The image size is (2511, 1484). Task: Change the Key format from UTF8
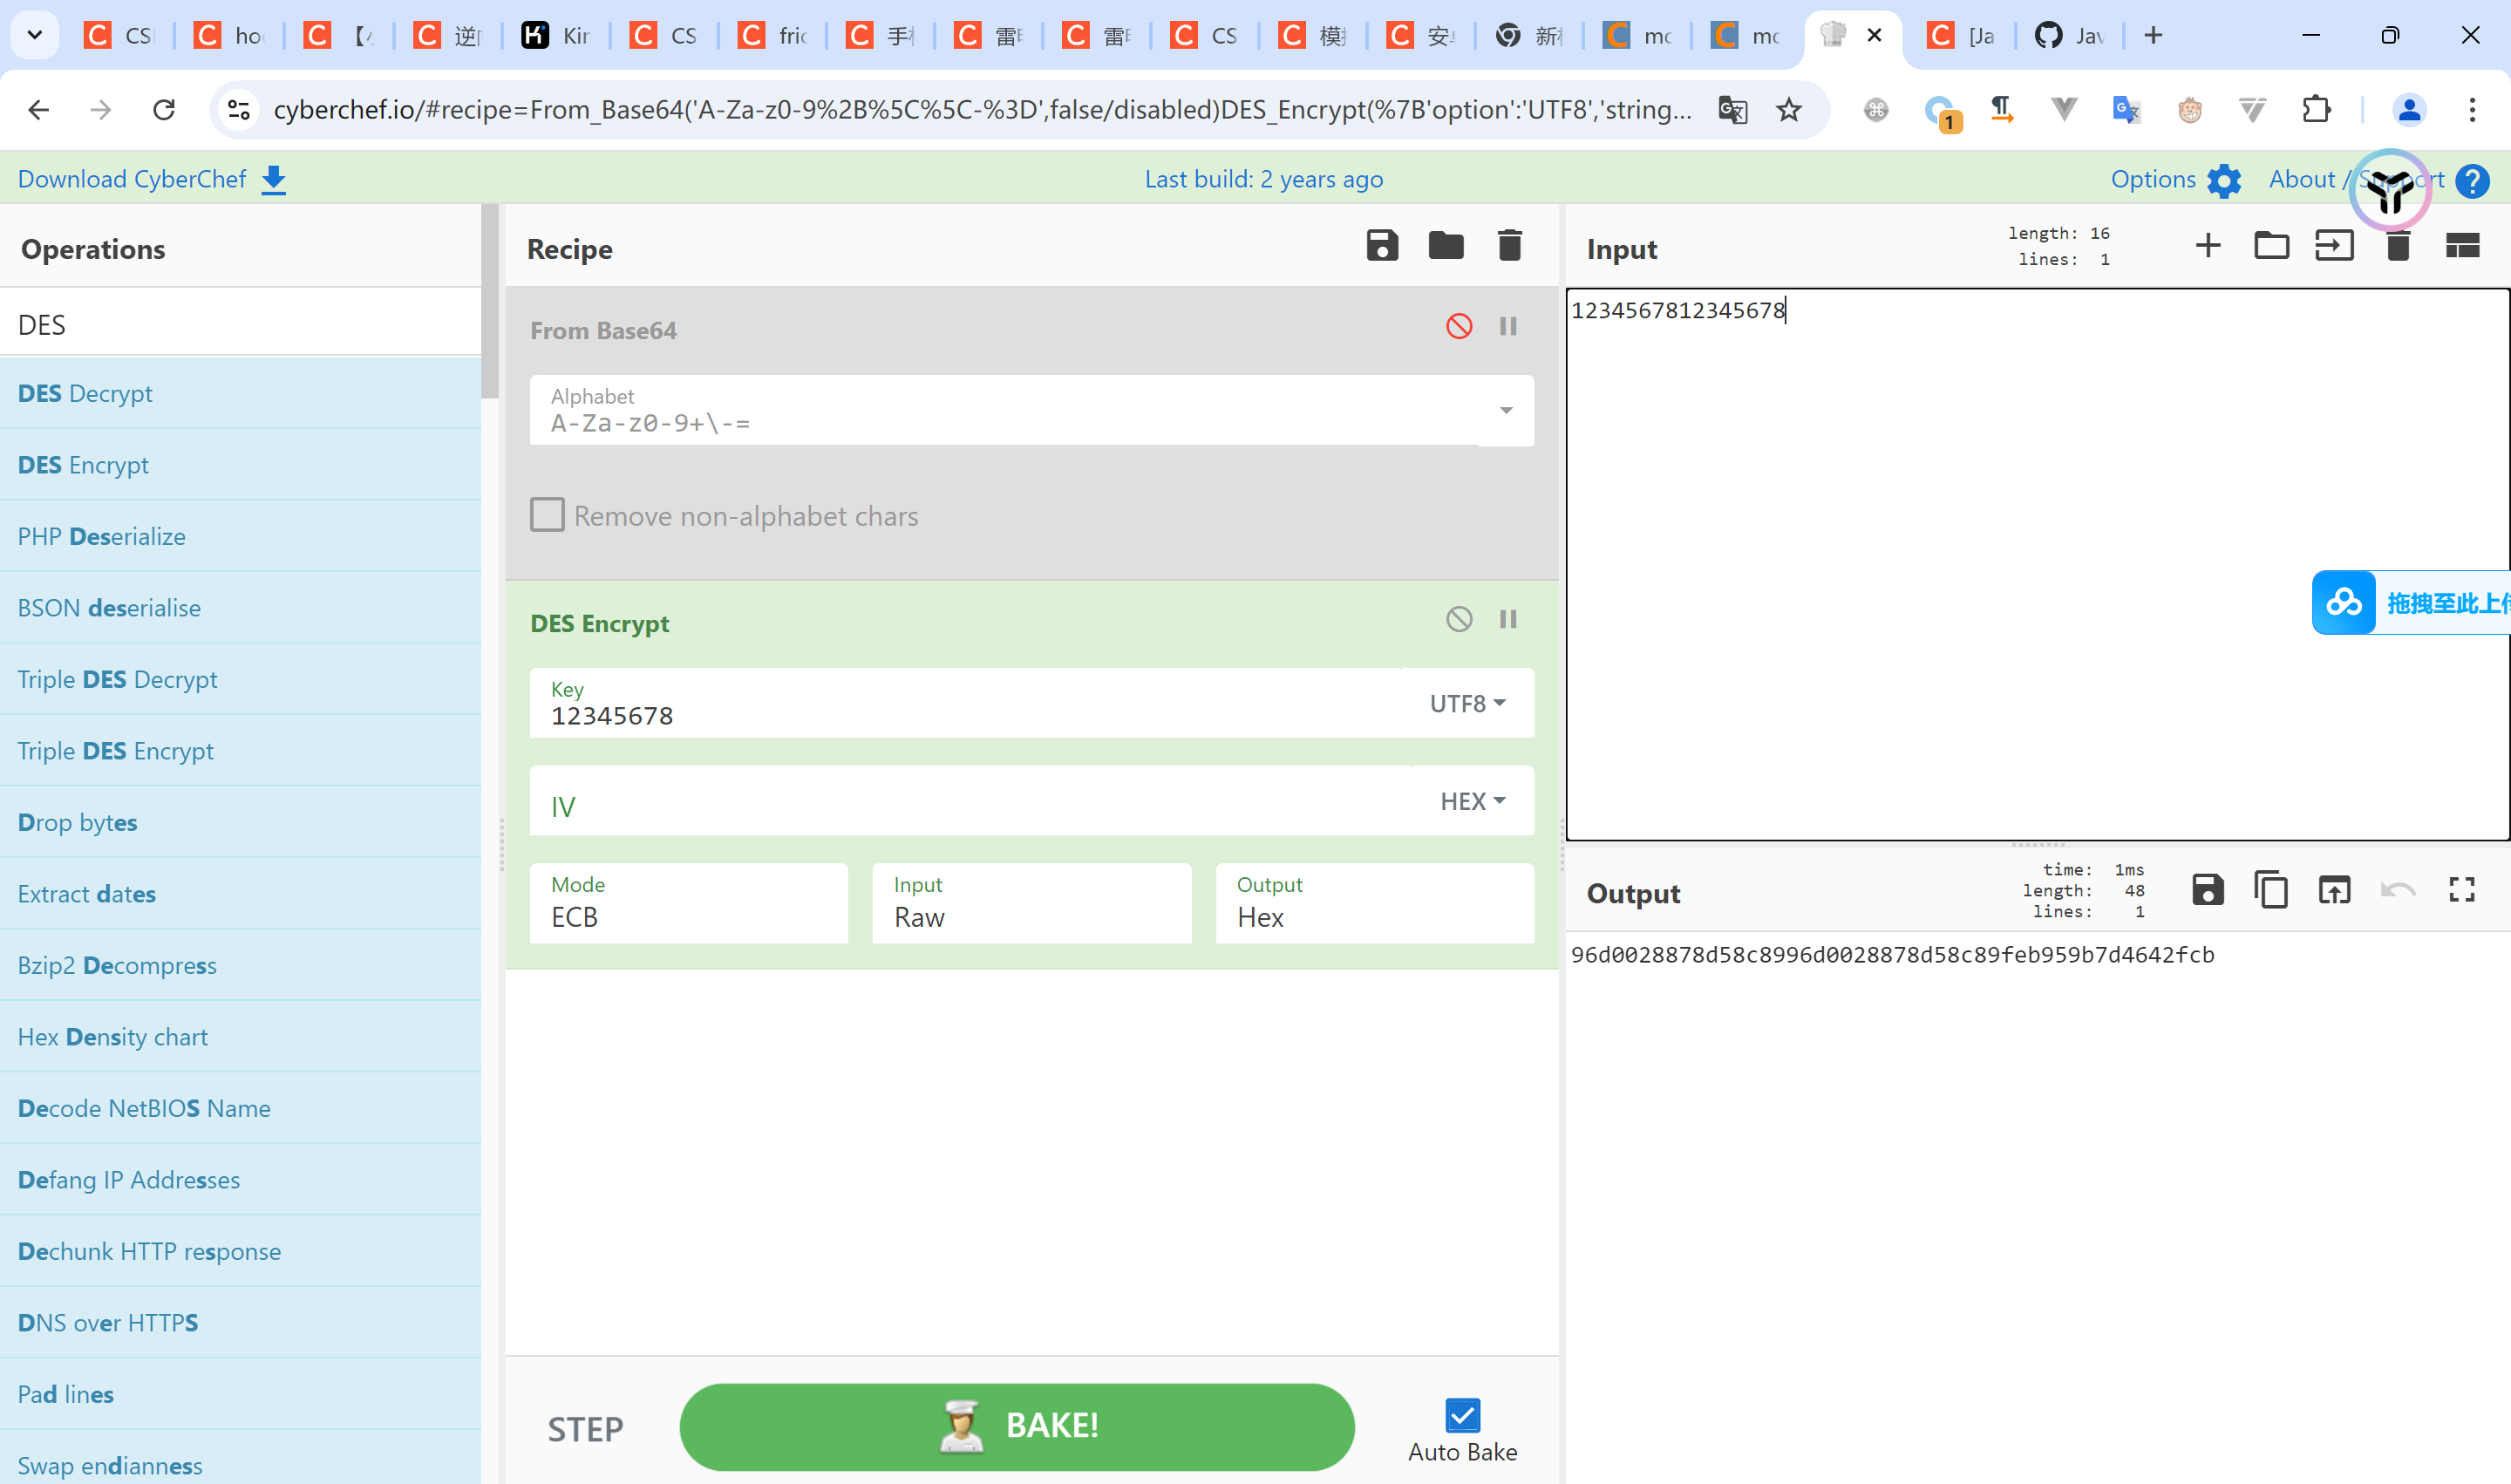pyautogui.click(x=1467, y=704)
